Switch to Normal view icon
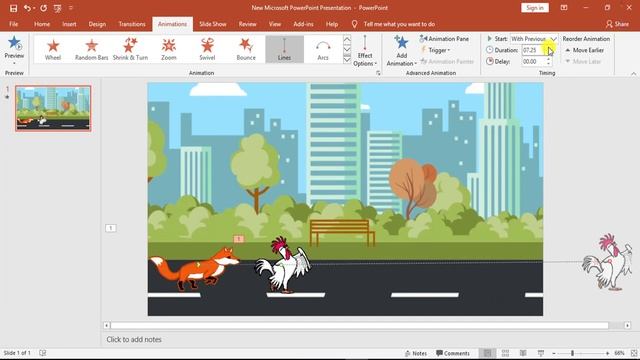This screenshot has width=640, height=360. coord(487,353)
